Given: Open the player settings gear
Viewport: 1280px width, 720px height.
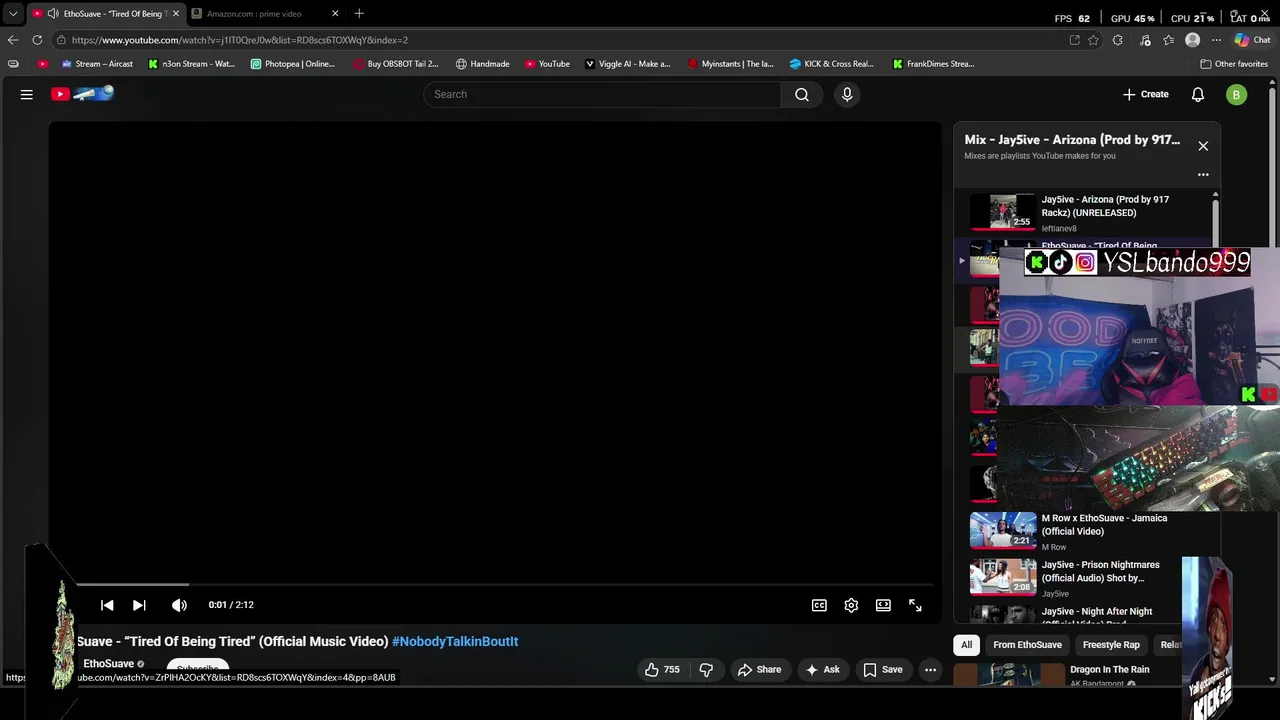Looking at the screenshot, I should point(851,605).
